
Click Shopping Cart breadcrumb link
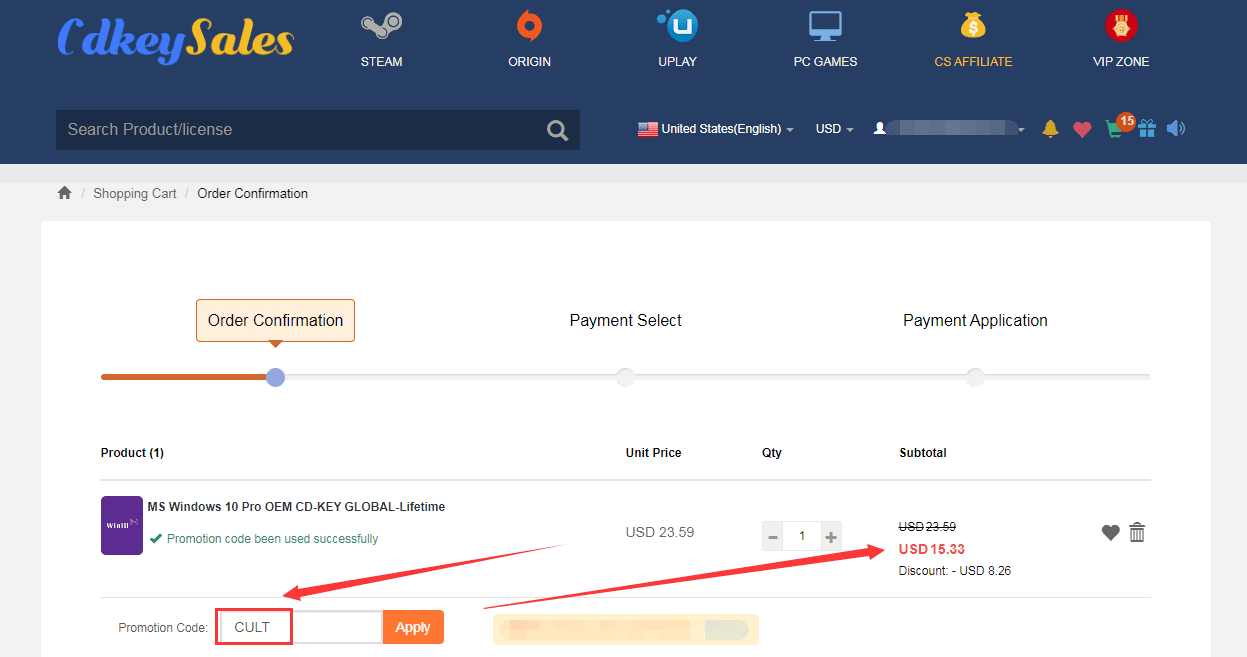pos(135,194)
